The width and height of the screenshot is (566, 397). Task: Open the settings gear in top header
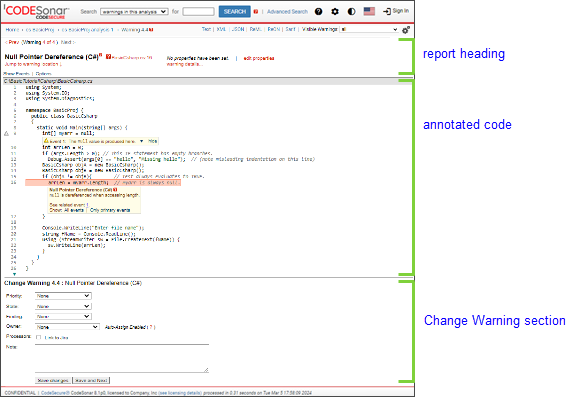(335, 12)
